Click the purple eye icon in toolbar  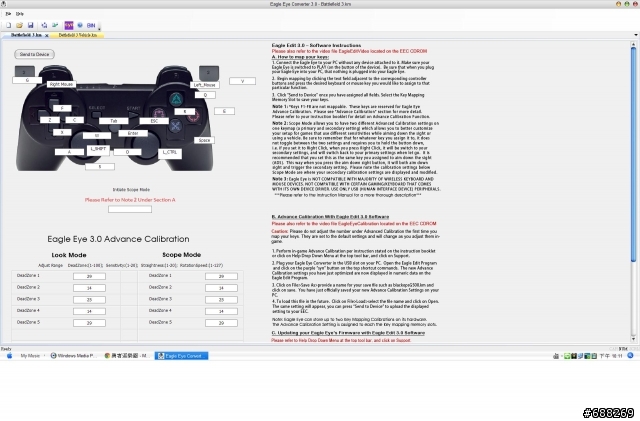[x=69, y=25]
